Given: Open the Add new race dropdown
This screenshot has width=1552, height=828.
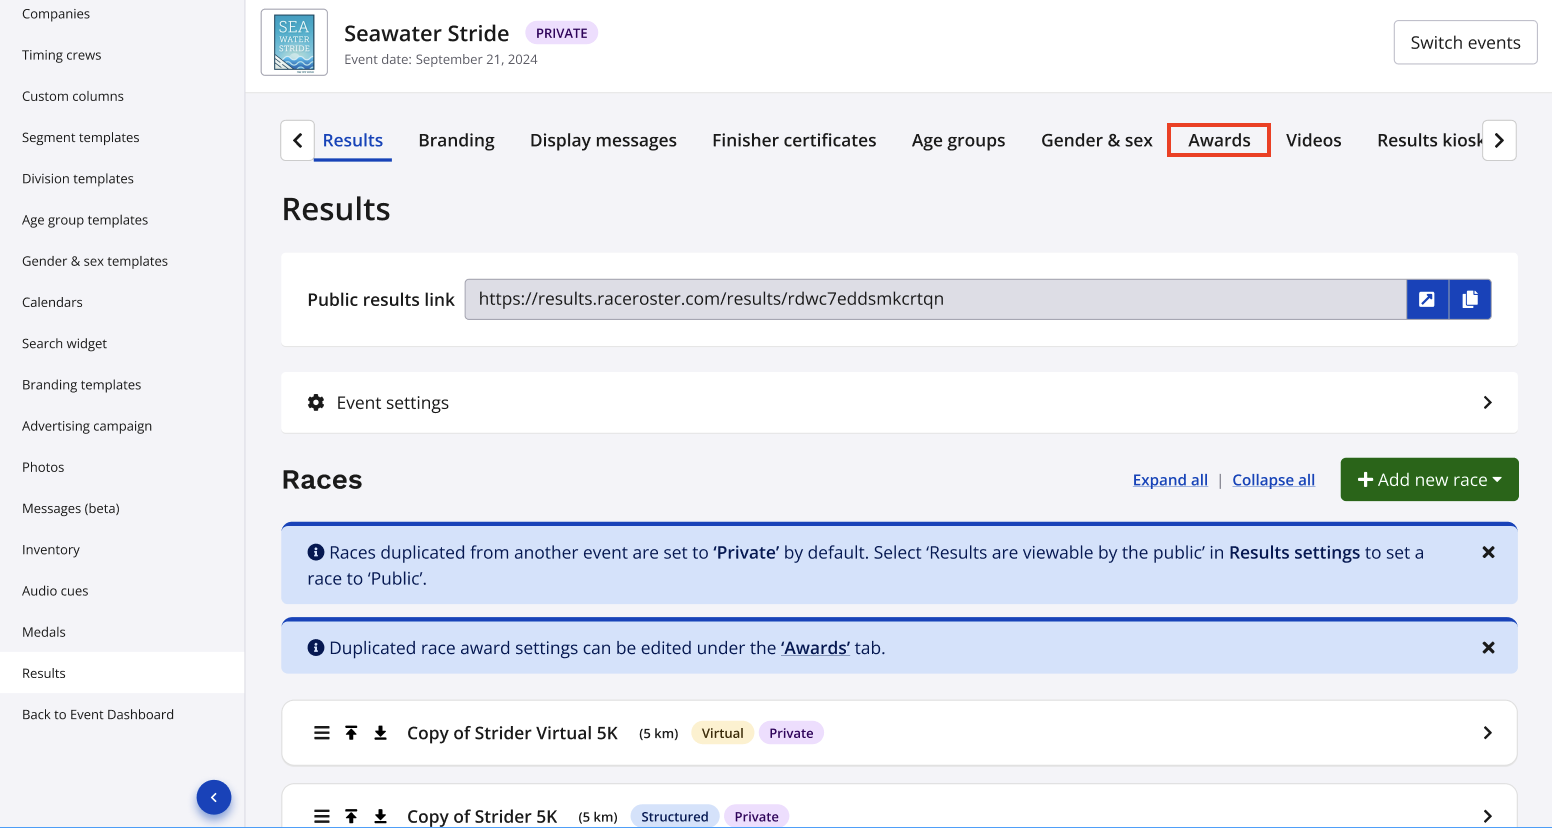Looking at the screenshot, I should [x=1429, y=480].
